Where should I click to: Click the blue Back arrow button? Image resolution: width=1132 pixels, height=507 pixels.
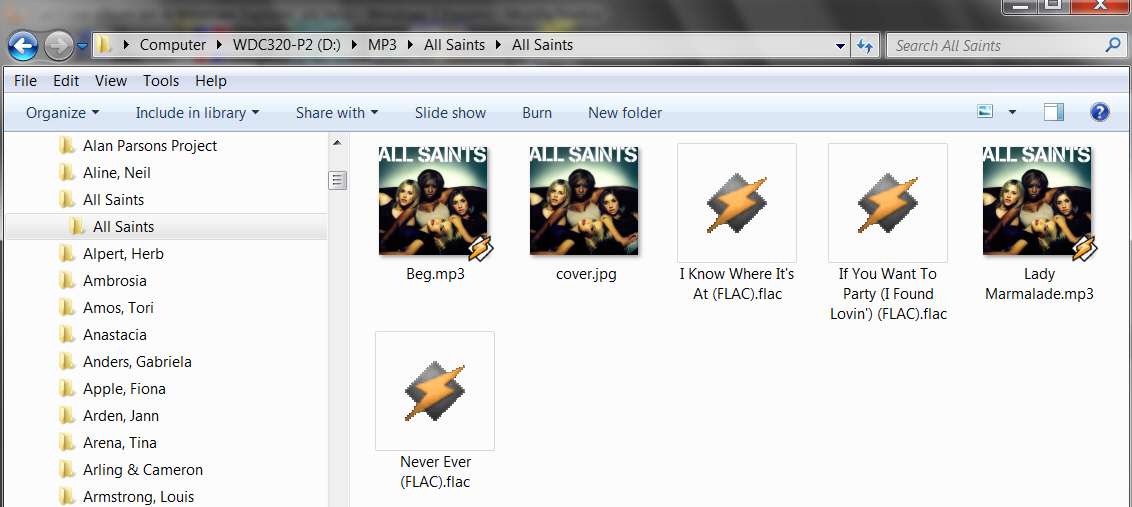tap(23, 47)
